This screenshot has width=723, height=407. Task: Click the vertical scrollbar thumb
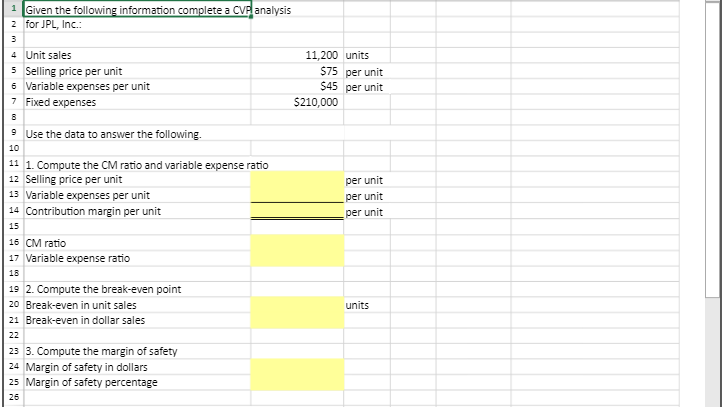click(x=713, y=150)
